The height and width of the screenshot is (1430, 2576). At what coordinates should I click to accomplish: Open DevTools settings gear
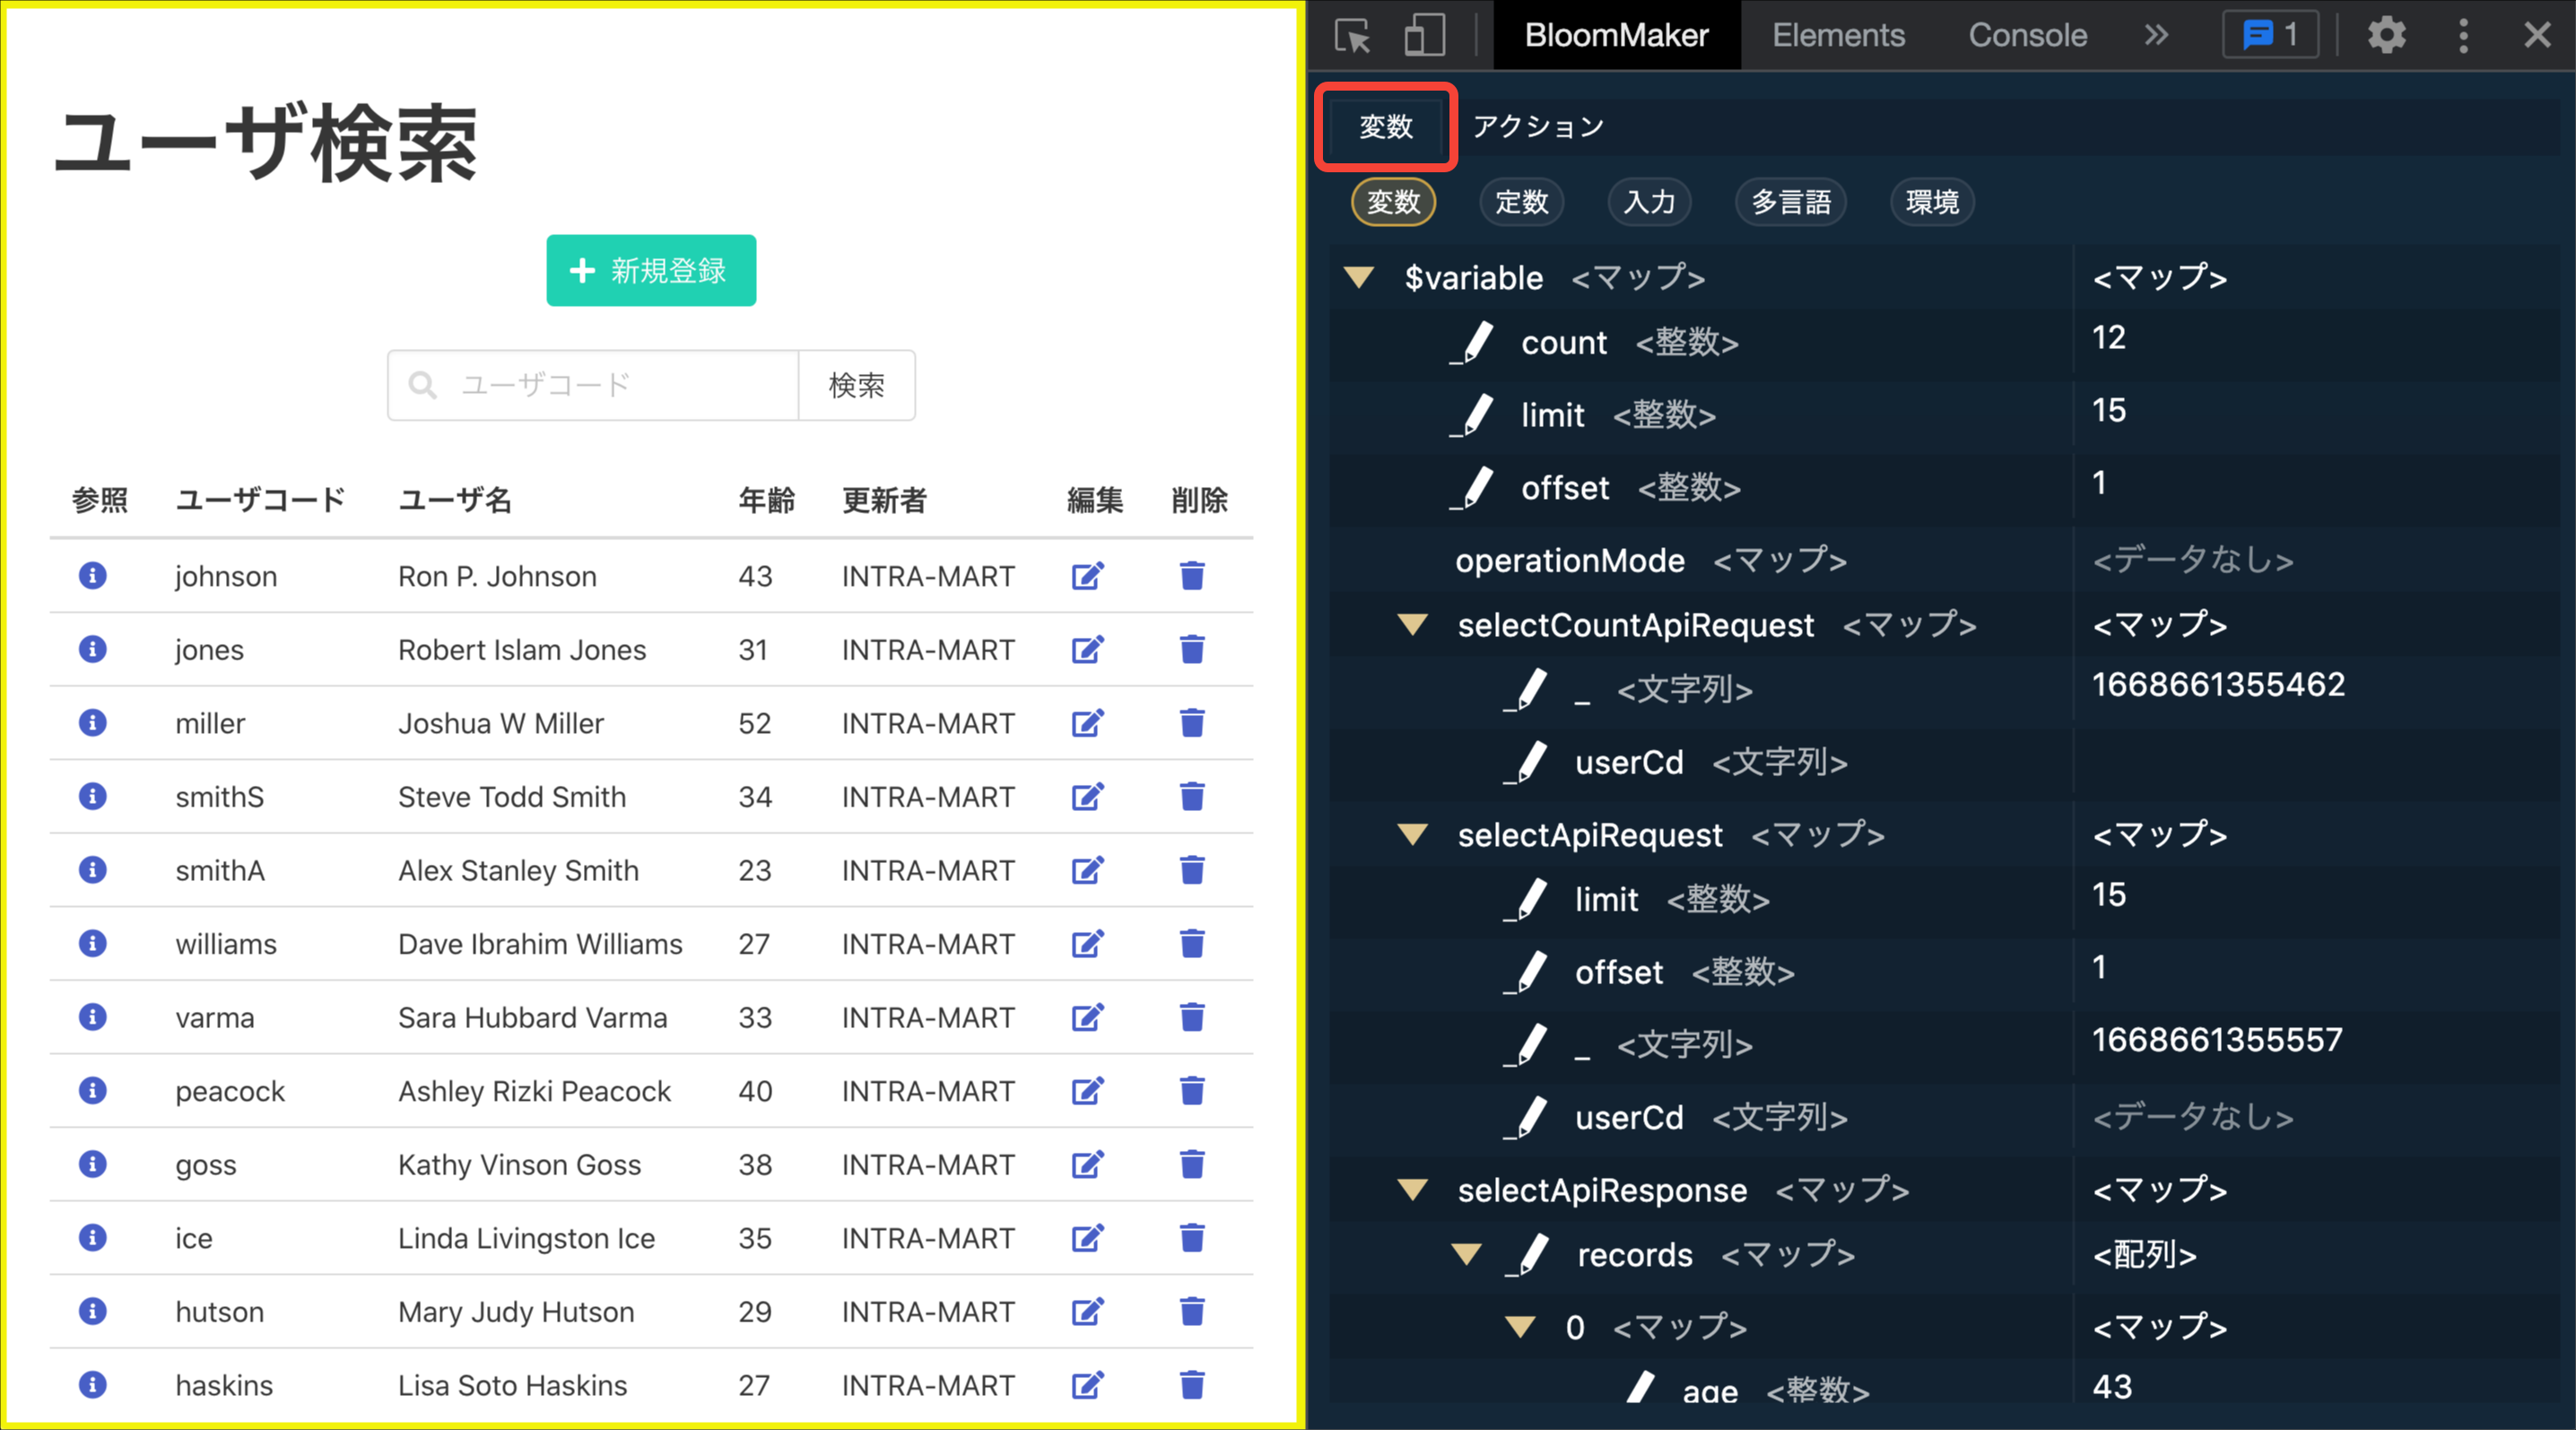[x=2386, y=36]
